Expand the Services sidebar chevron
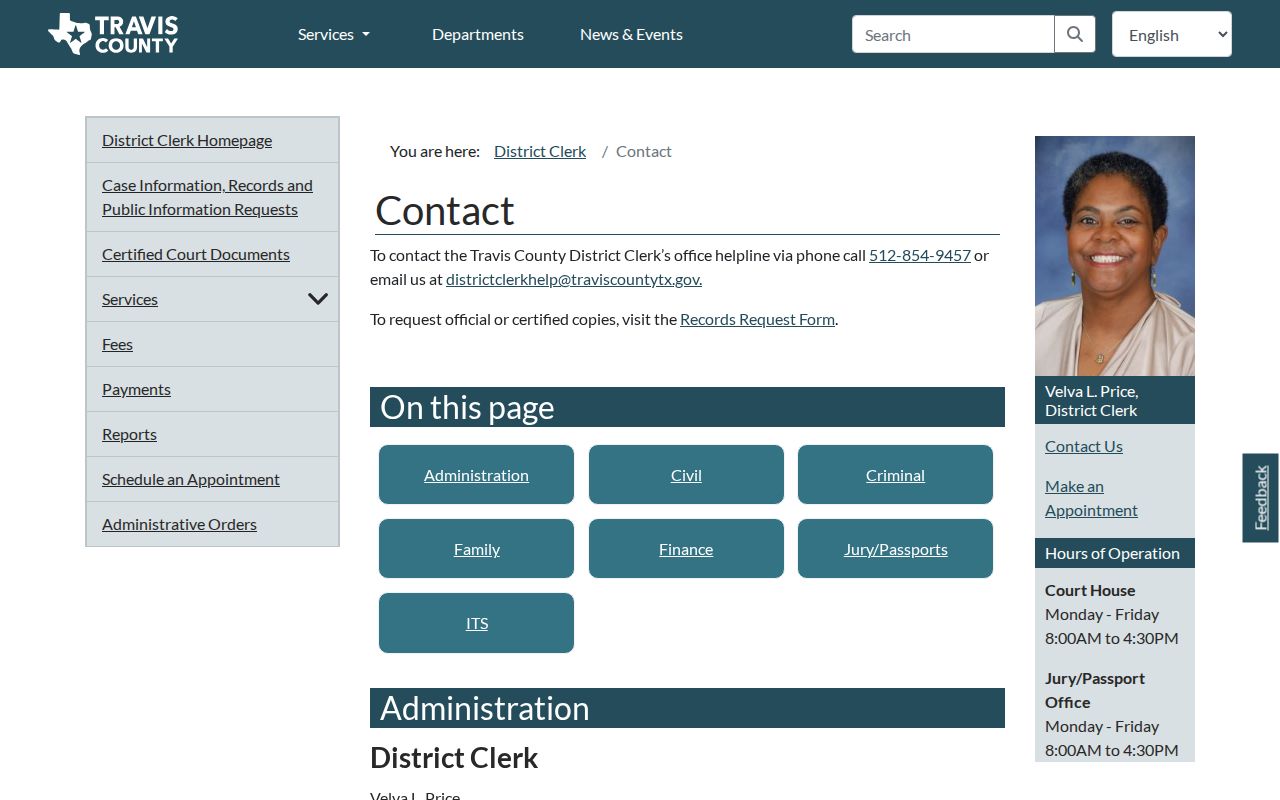Viewport: 1280px width, 800px height. tap(318, 299)
